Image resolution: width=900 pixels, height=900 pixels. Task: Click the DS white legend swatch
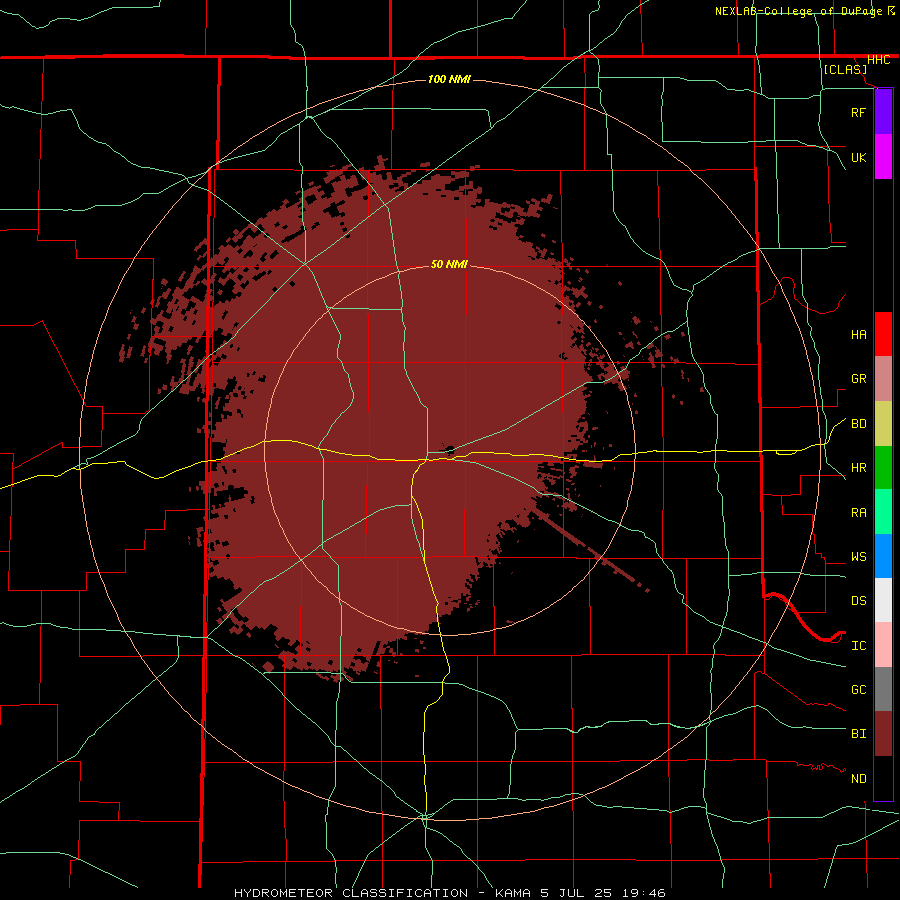(x=883, y=600)
